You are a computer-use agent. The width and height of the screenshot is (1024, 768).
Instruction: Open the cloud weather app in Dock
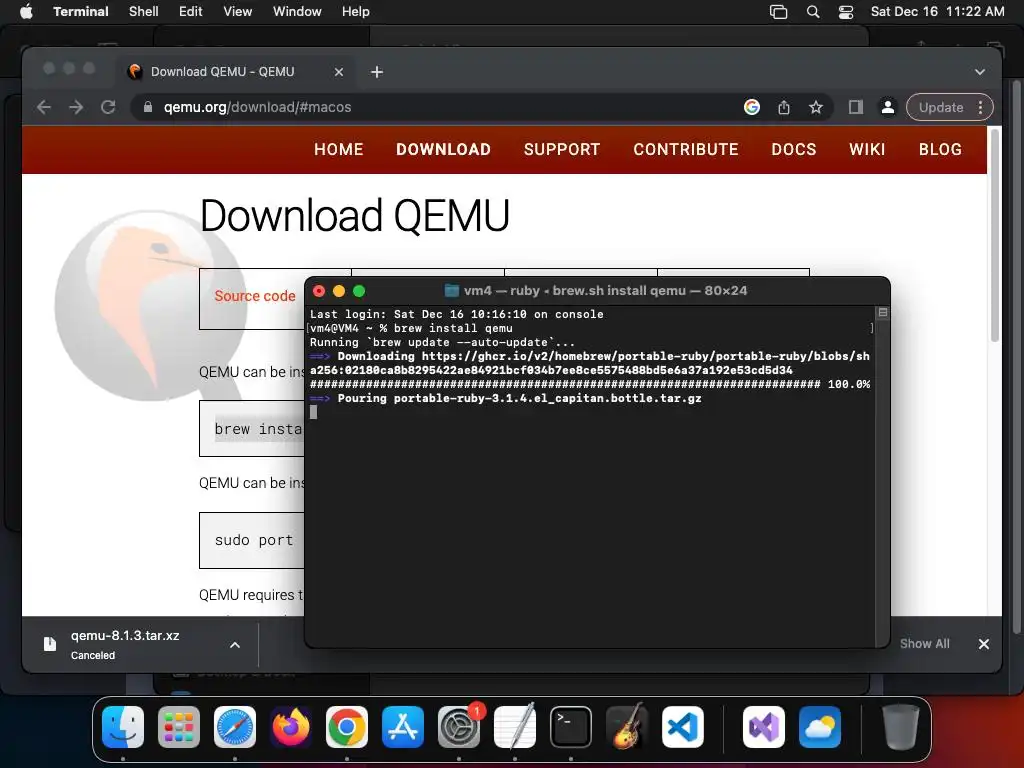pyautogui.click(x=820, y=727)
